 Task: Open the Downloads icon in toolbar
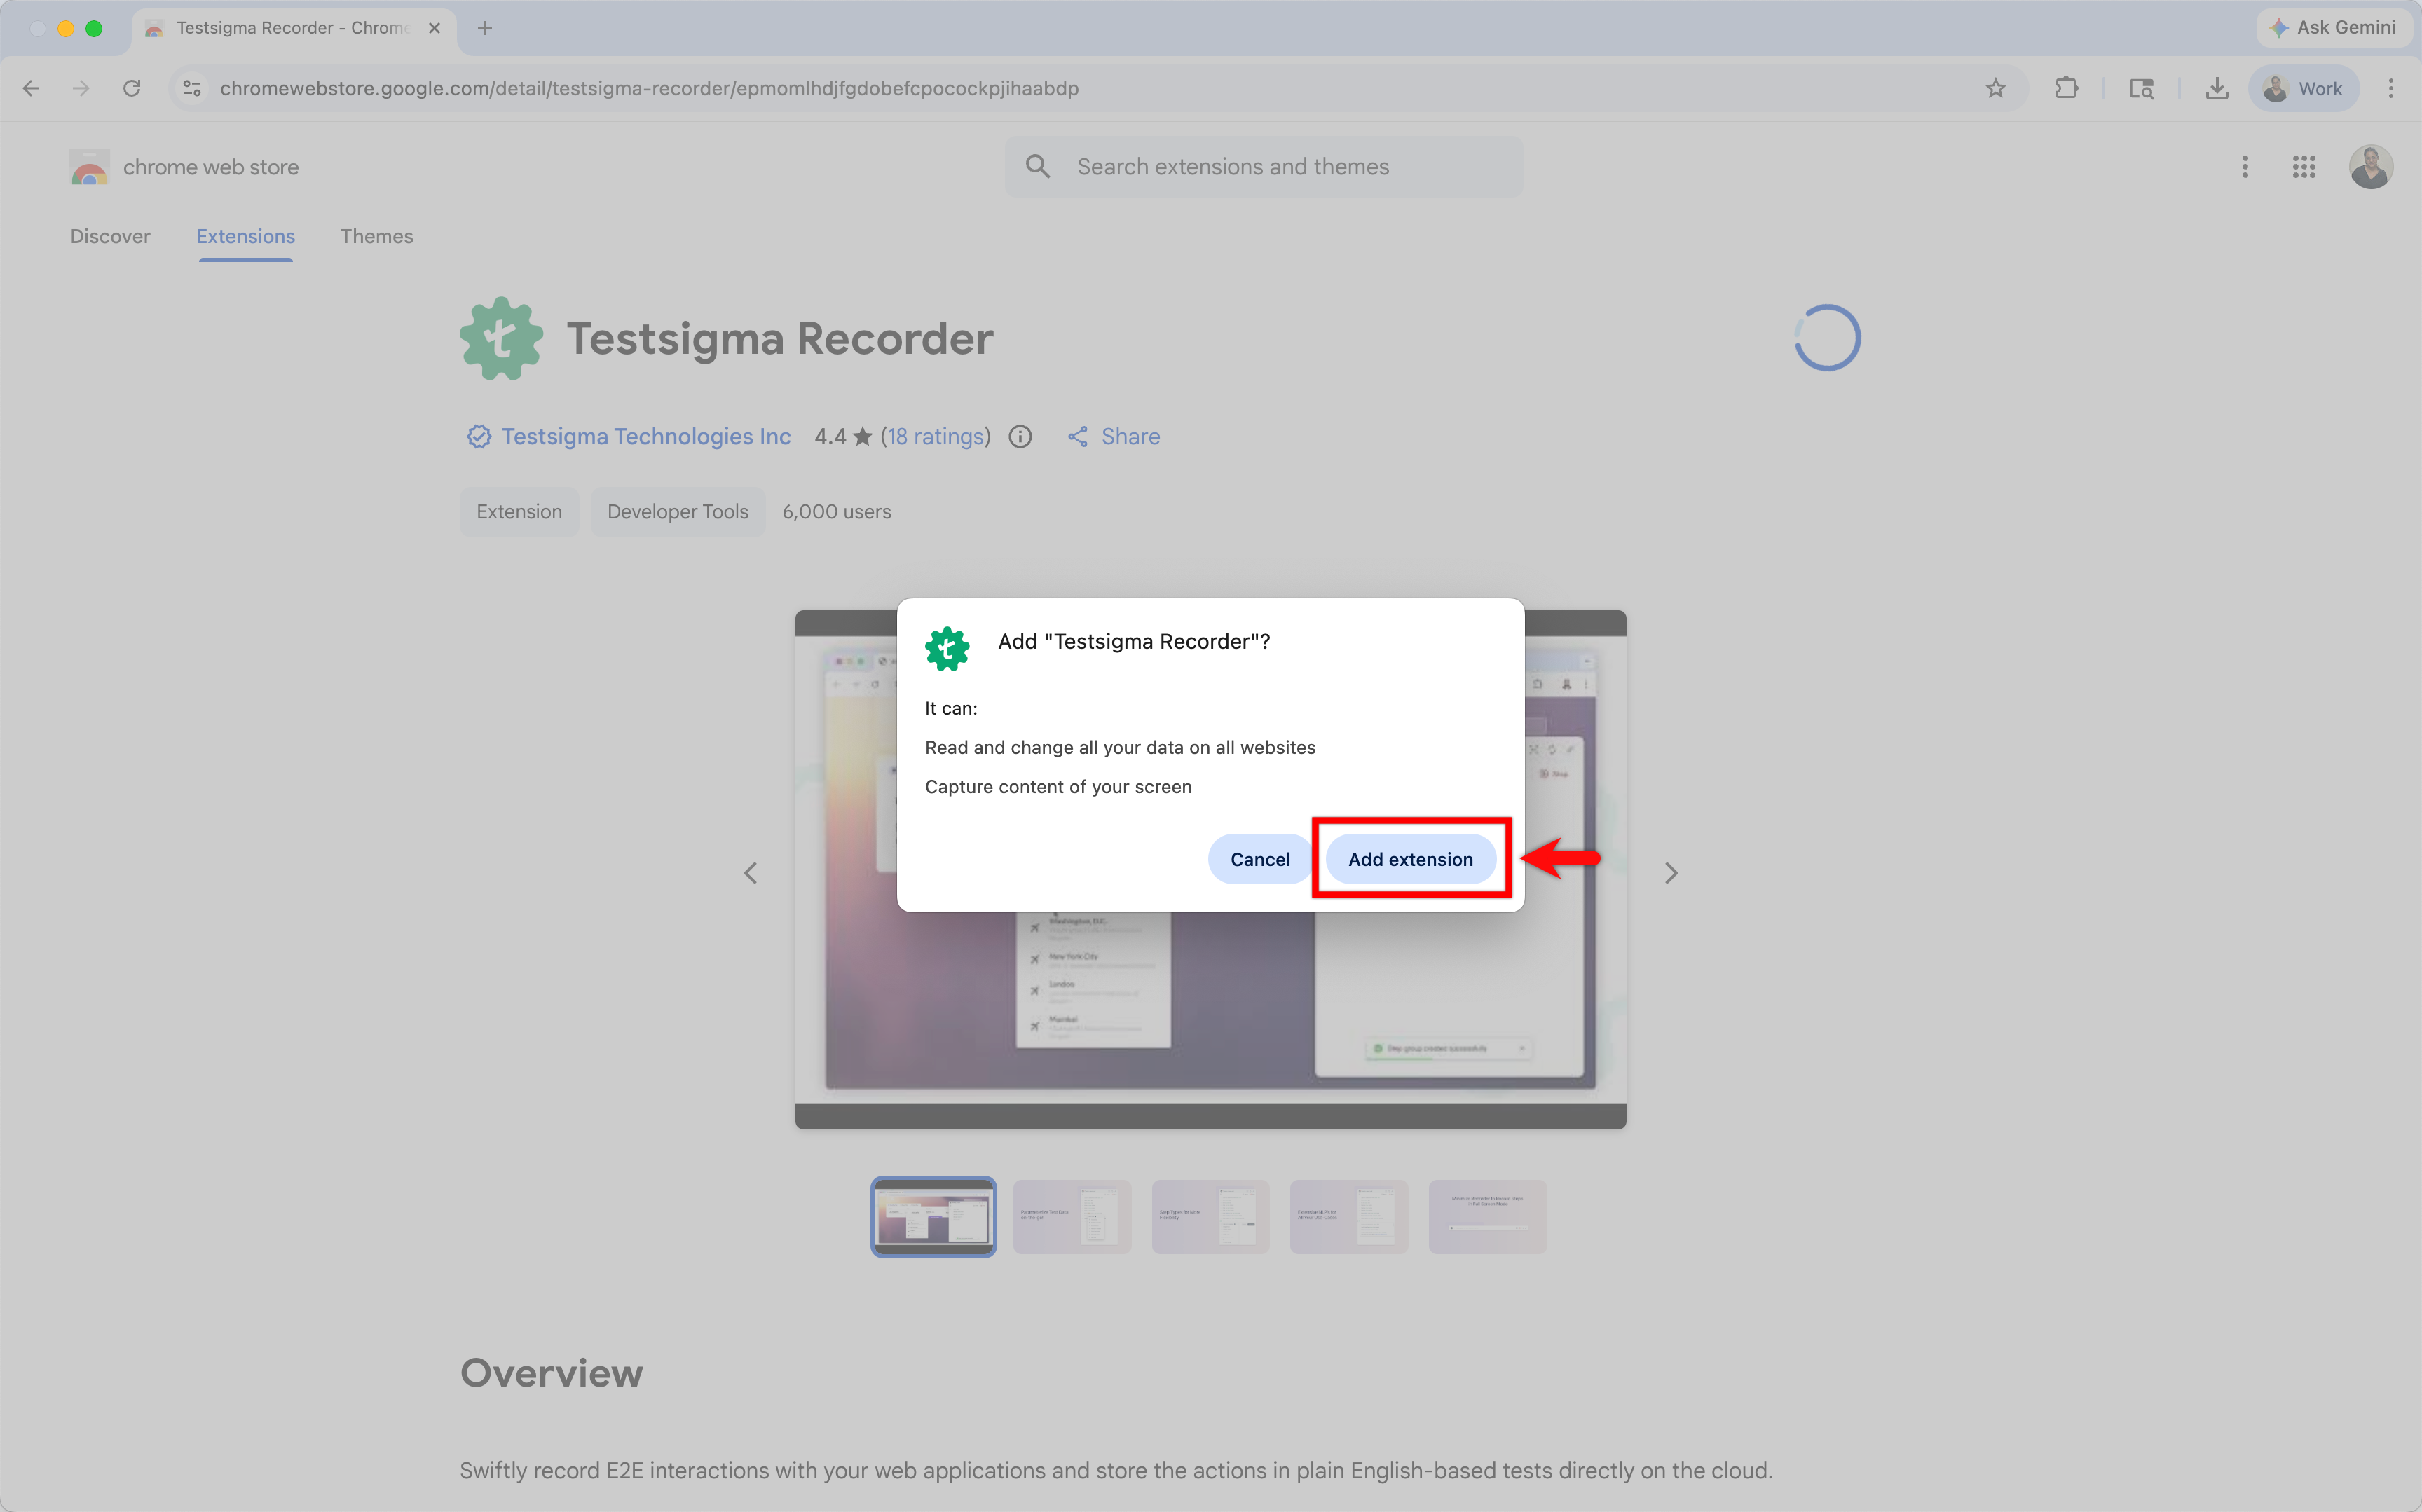point(2216,88)
